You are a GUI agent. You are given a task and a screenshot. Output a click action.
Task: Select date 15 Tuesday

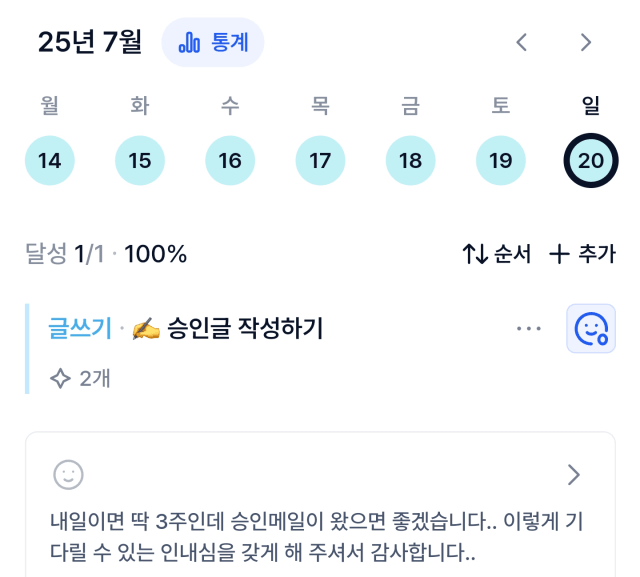(140, 160)
